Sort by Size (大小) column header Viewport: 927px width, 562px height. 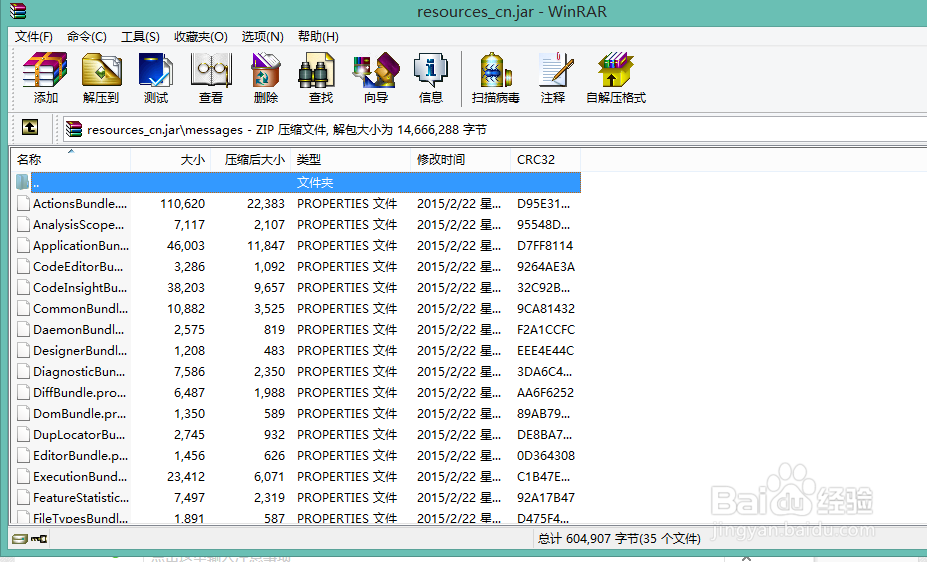pyautogui.click(x=170, y=160)
